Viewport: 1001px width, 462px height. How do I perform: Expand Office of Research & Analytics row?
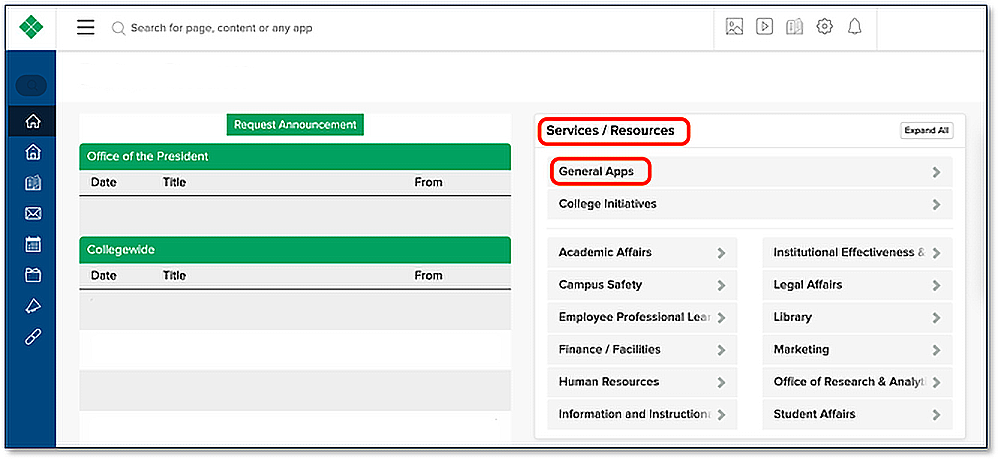pos(857,382)
